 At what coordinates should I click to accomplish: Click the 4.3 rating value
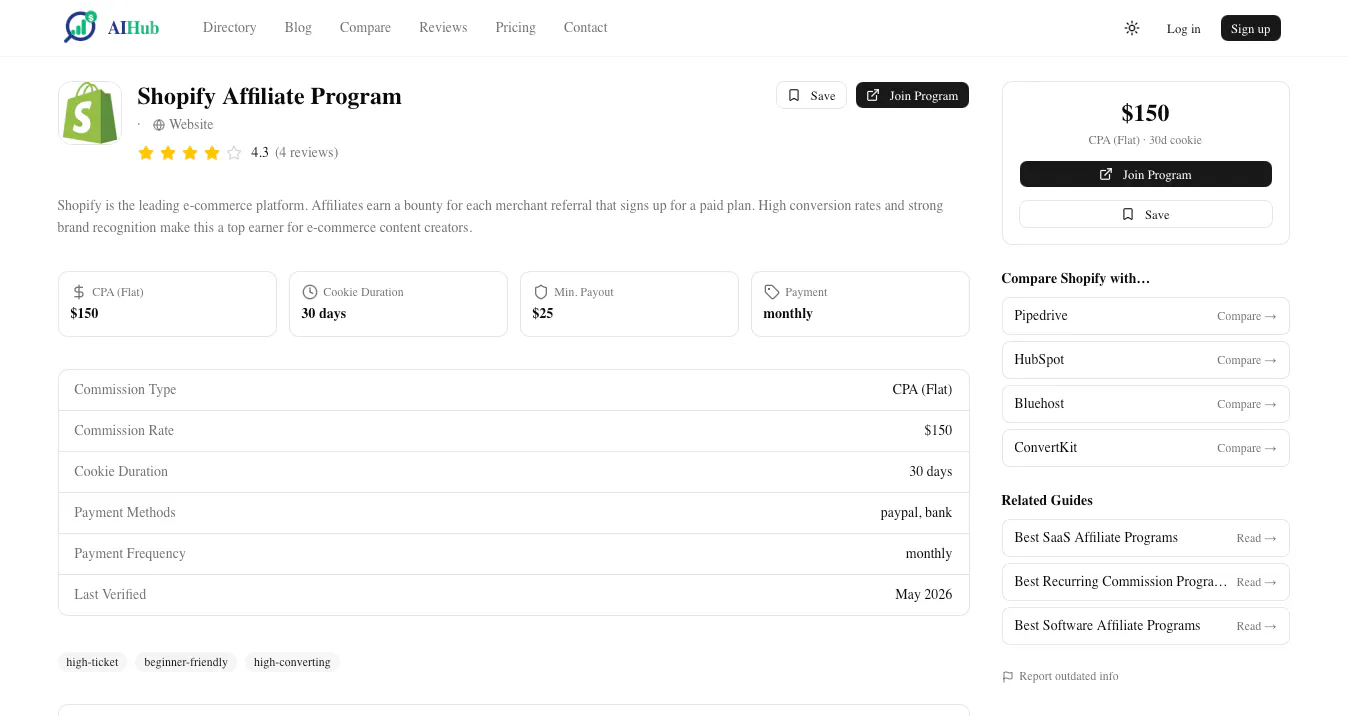(260, 153)
